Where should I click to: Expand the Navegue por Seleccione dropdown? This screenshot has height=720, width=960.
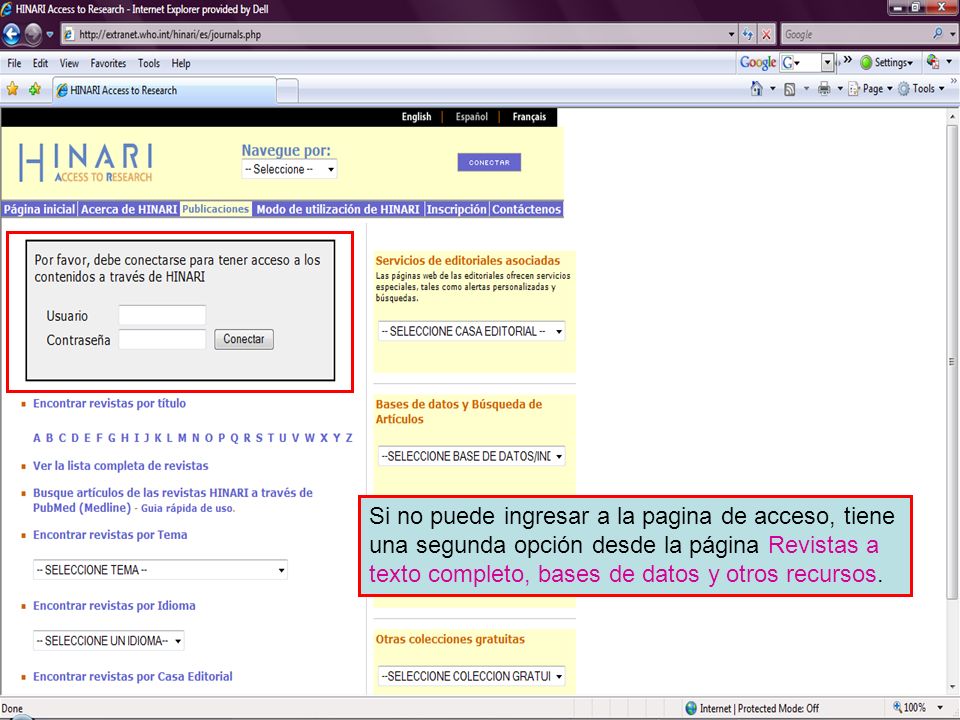(289, 169)
